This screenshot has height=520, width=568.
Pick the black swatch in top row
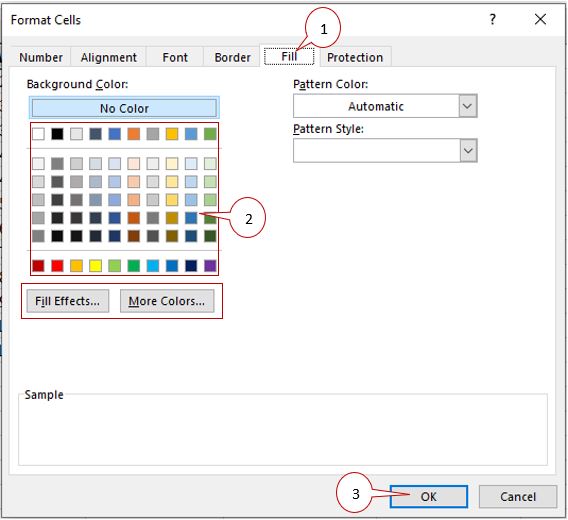pos(57,134)
